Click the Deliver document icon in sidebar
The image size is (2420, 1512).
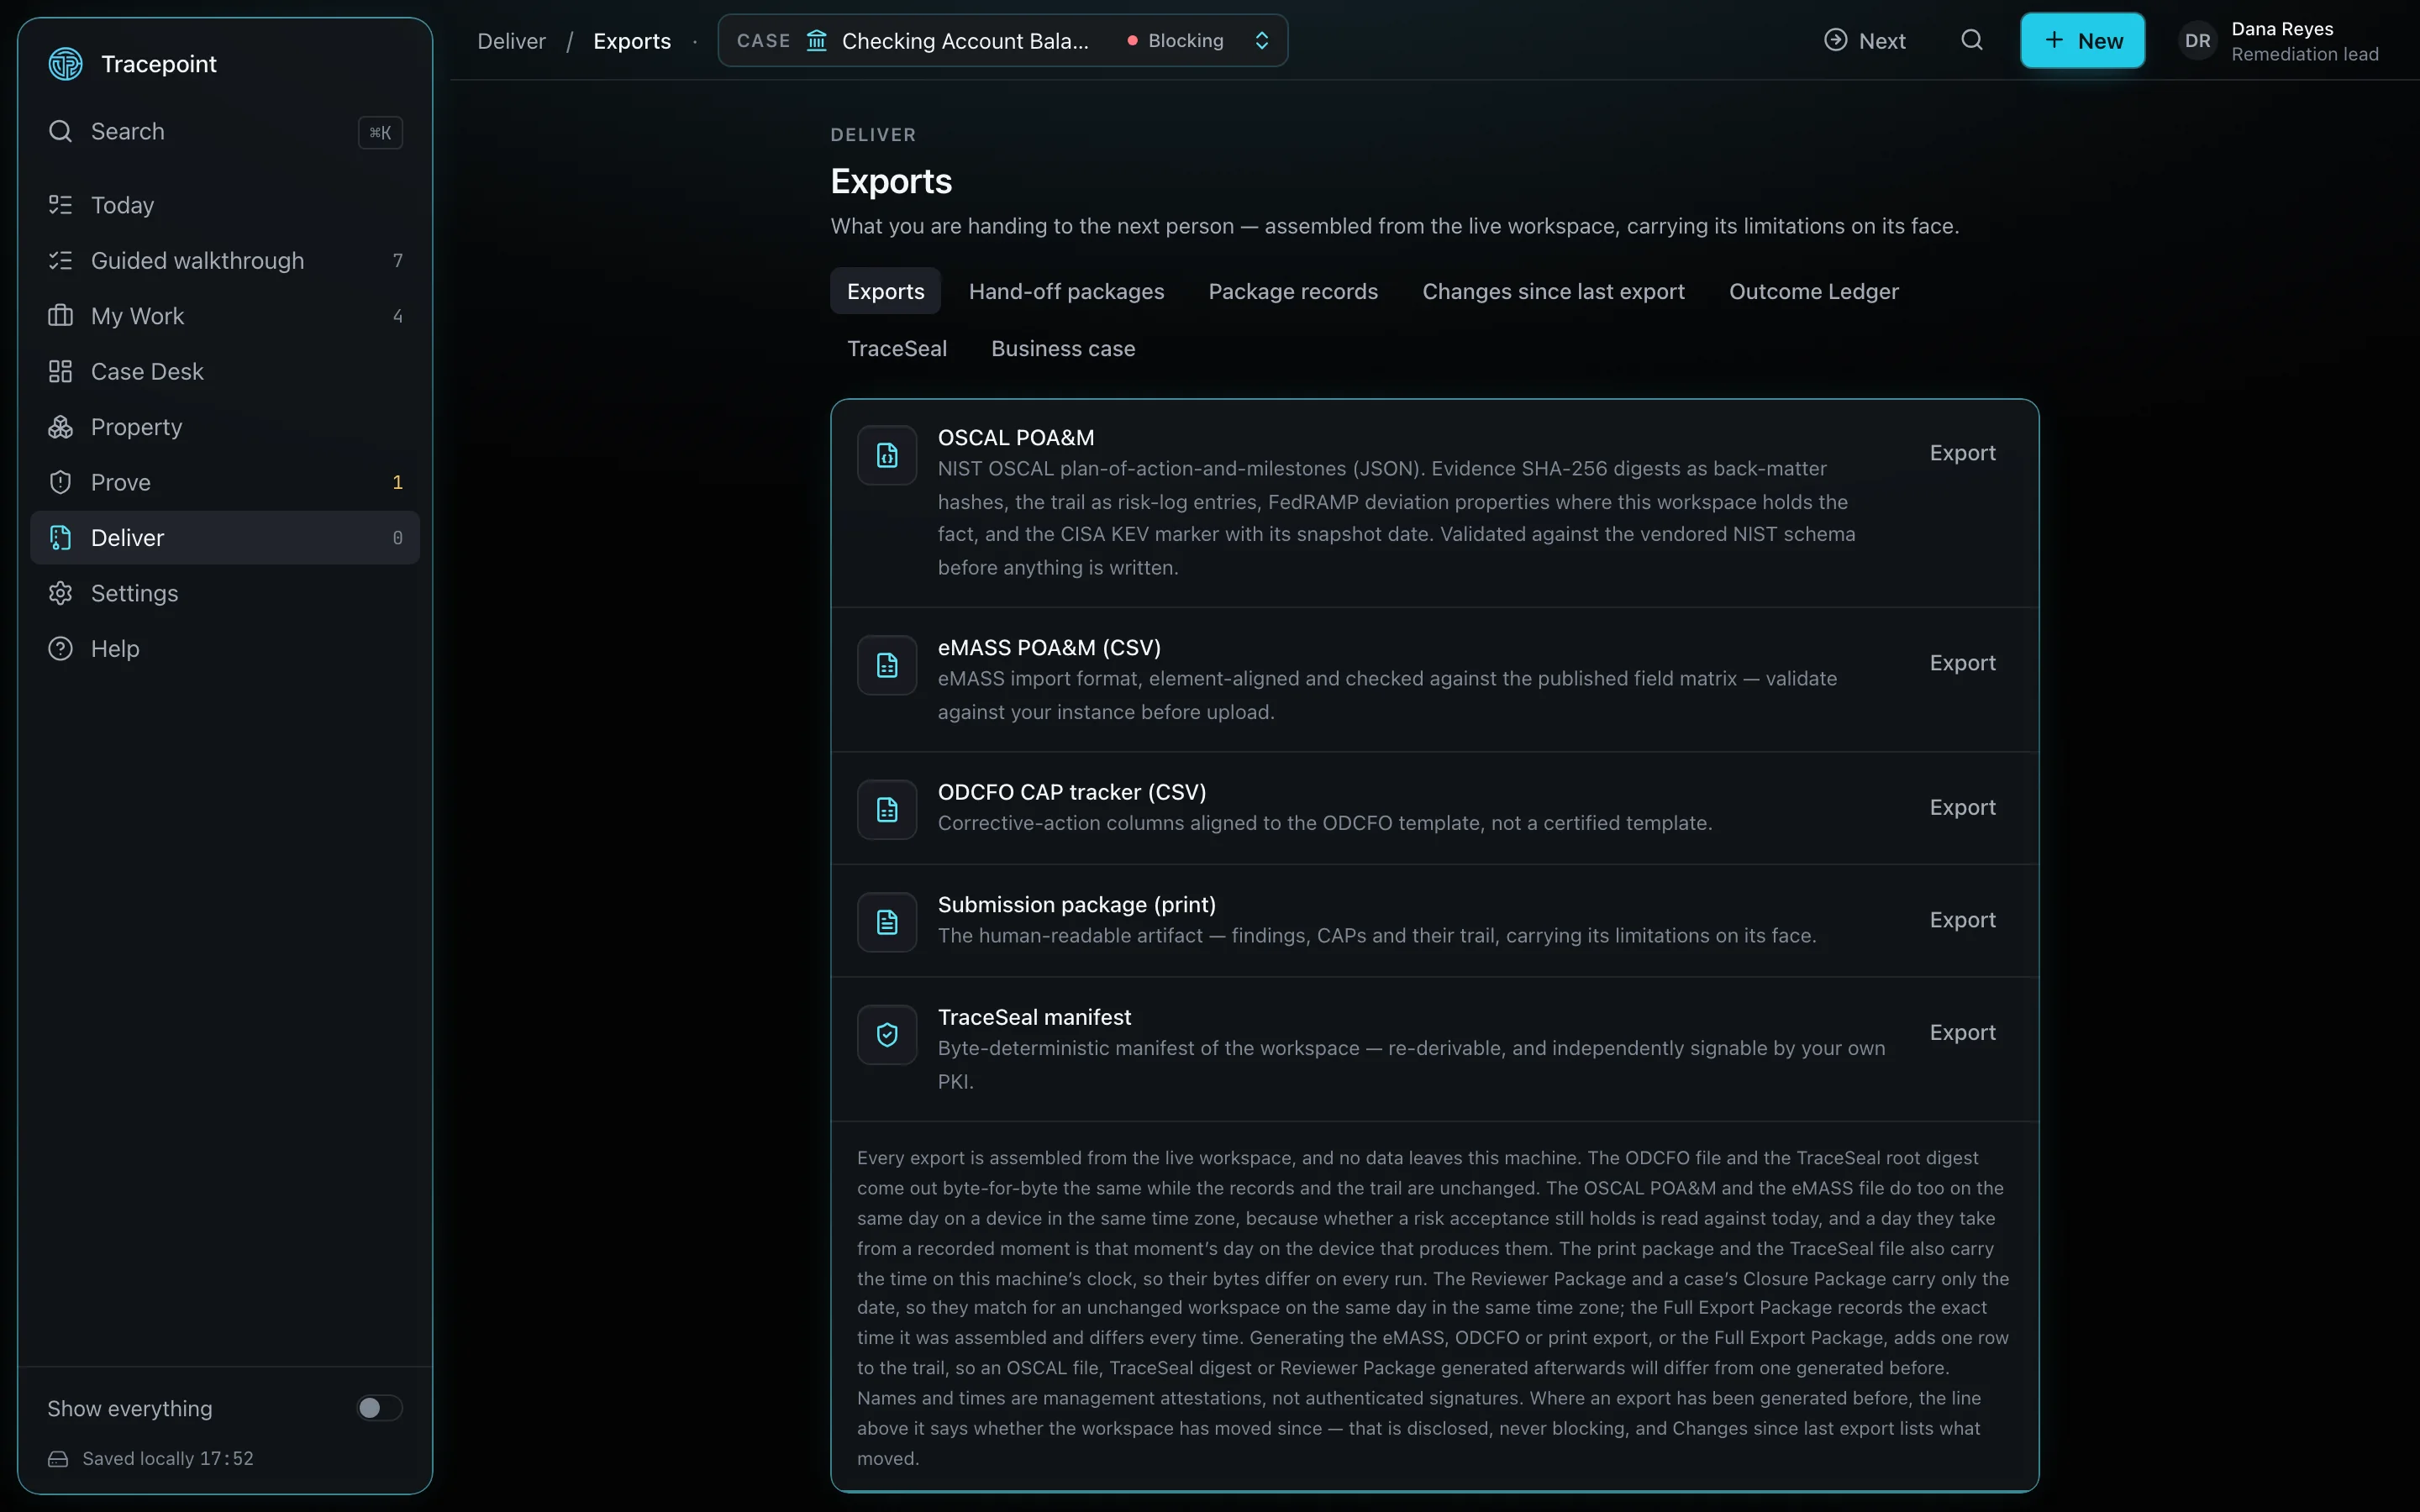[x=60, y=538]
